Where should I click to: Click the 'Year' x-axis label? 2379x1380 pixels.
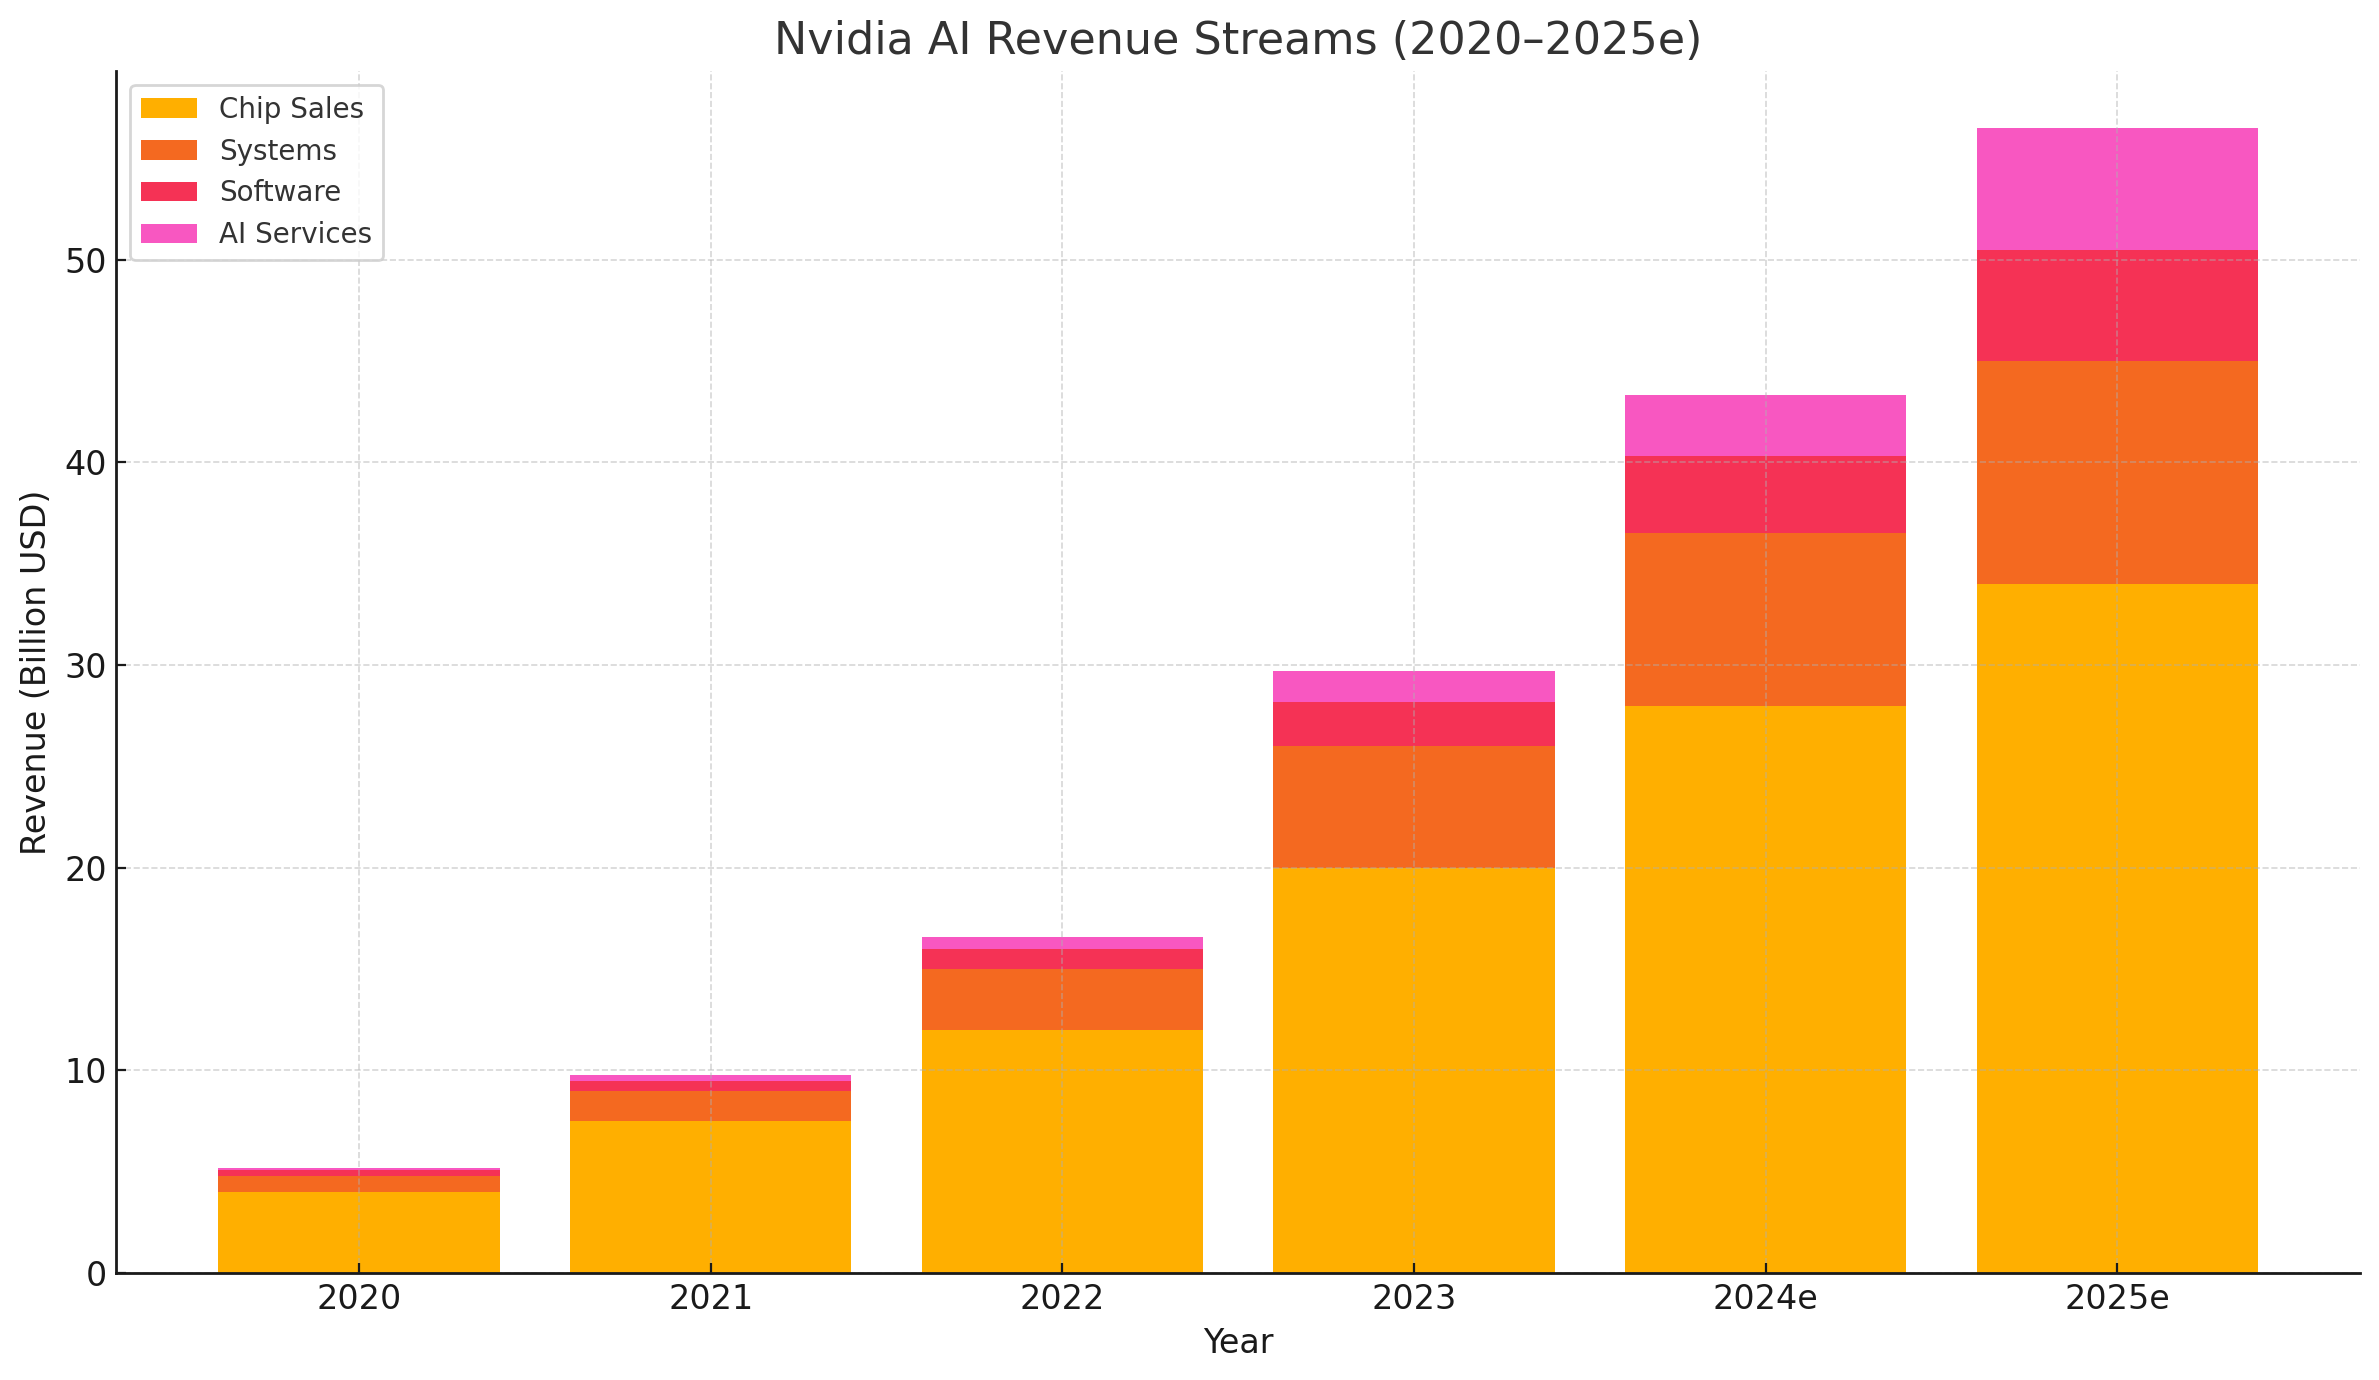click(1238, 1342)
